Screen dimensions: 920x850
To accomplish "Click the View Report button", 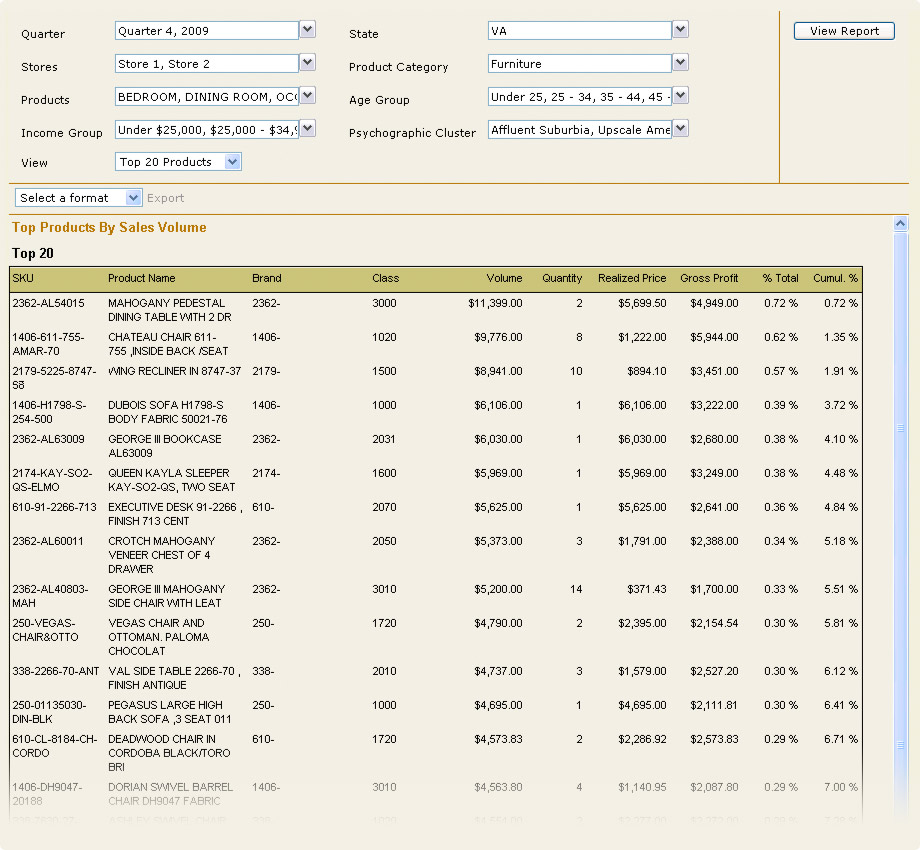I will tap(843, 30).
